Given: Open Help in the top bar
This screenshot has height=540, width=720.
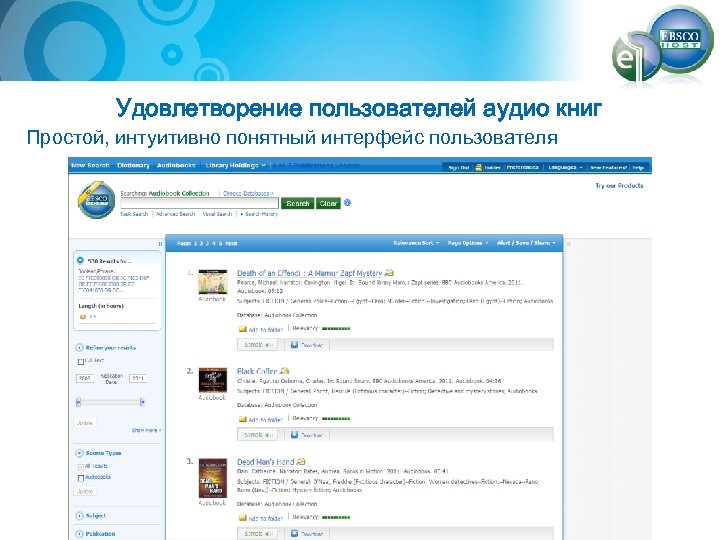Looking at the screenshot, I should (638, 168).
